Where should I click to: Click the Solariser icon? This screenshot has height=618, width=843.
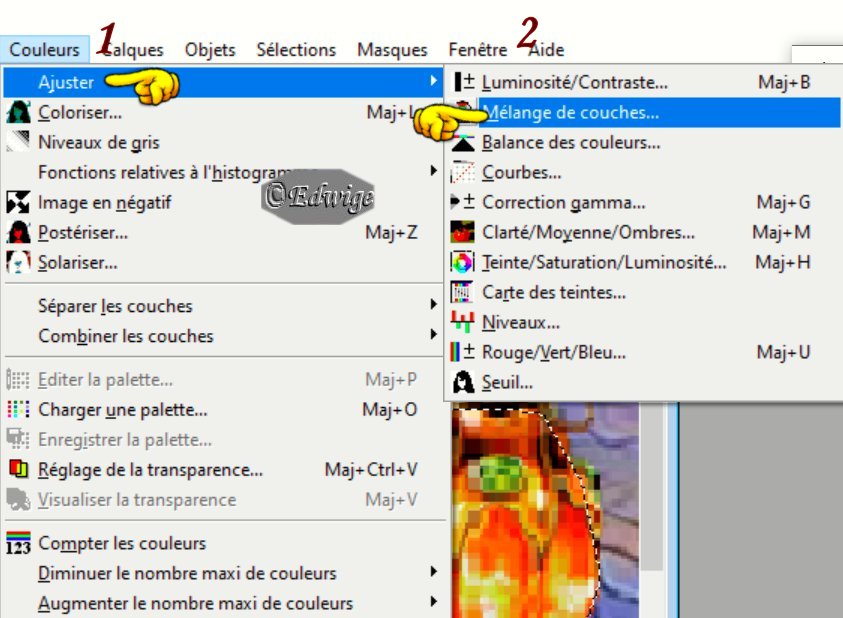click(x=18, y=262)
